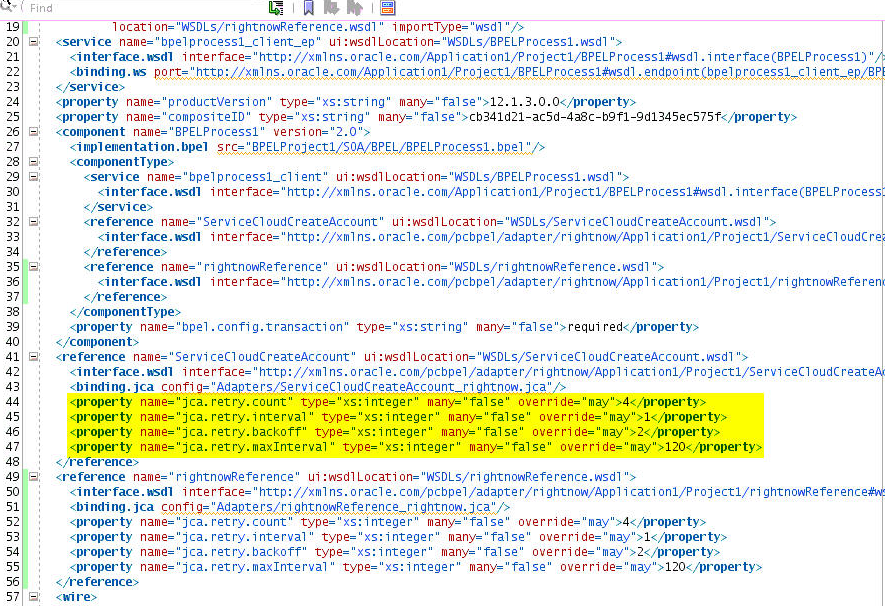Click the compositeID value cb341d21-ac5d-4a8c-b9f1-9d1345ec575f
885x606 pixels.
click(595, 117)
